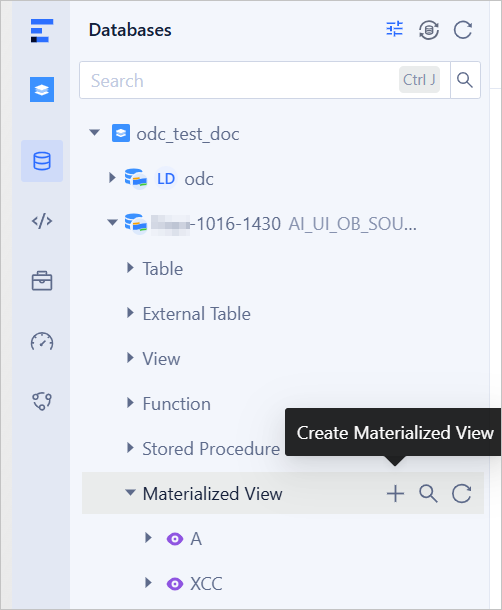Click the magnifier search button
This screenshot has width=502, height=610.
[465, 80]
